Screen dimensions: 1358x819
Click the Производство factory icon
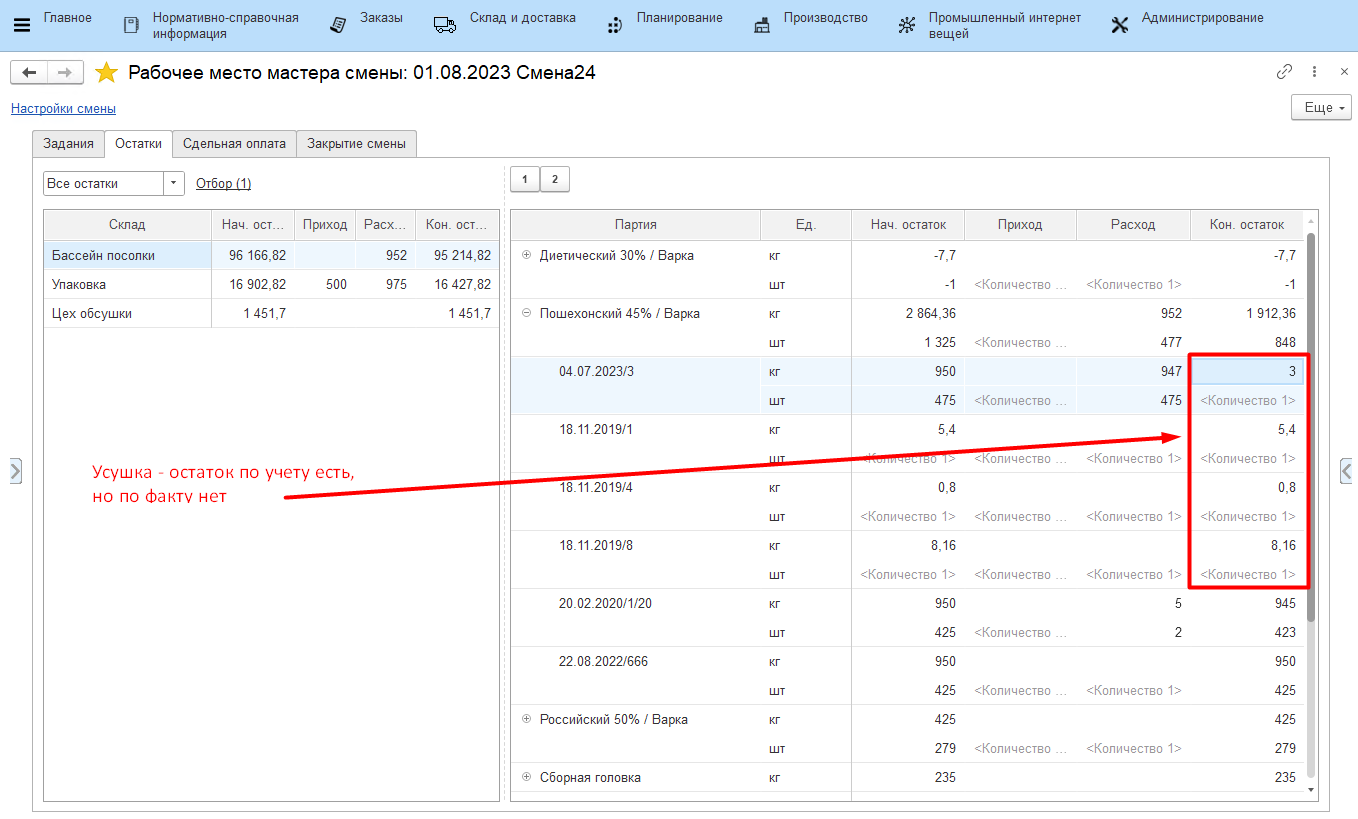(x=762, y=25)
